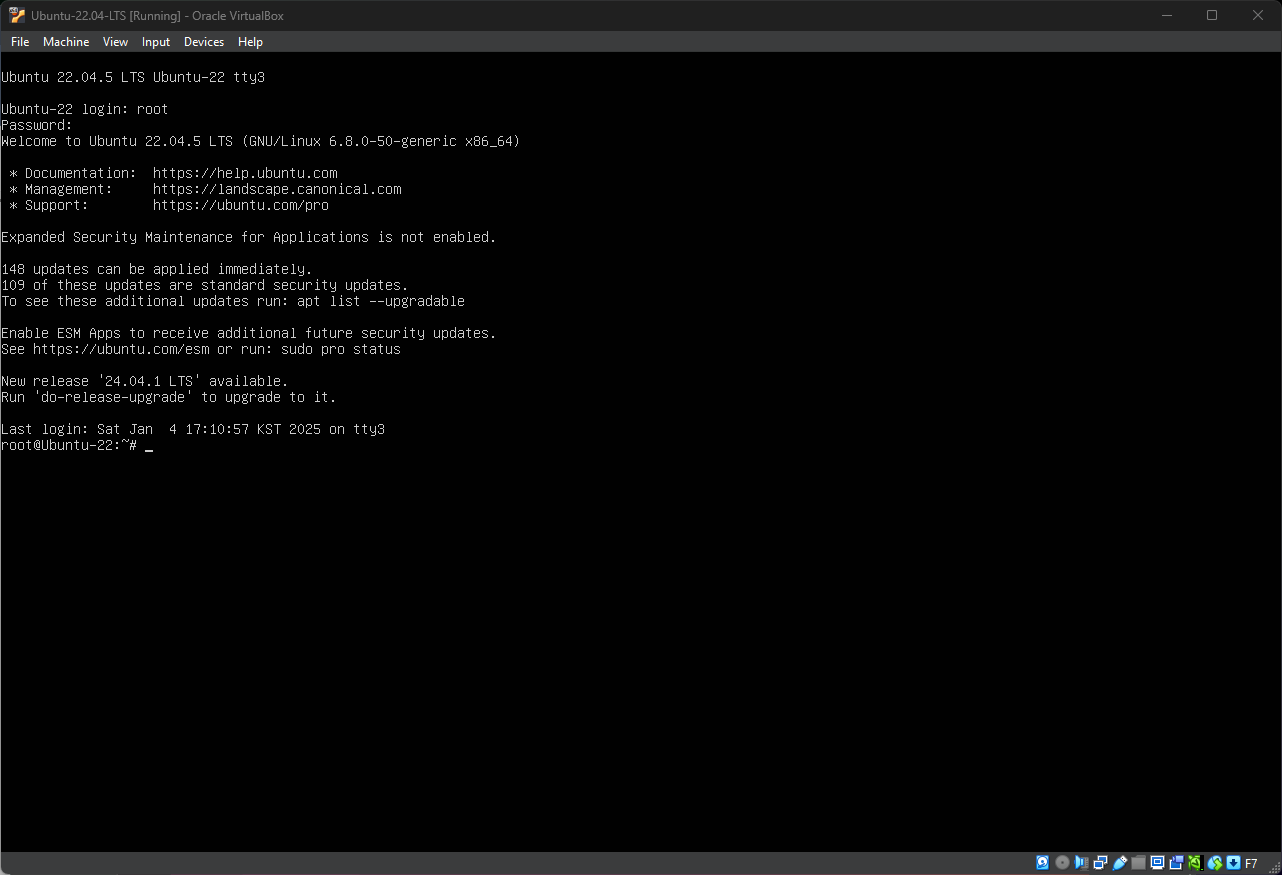The height and width of the screenshot is (875, 1282).
Task: Click the 'Expanded Security Maintenance' line
Action: click(249, 237)
